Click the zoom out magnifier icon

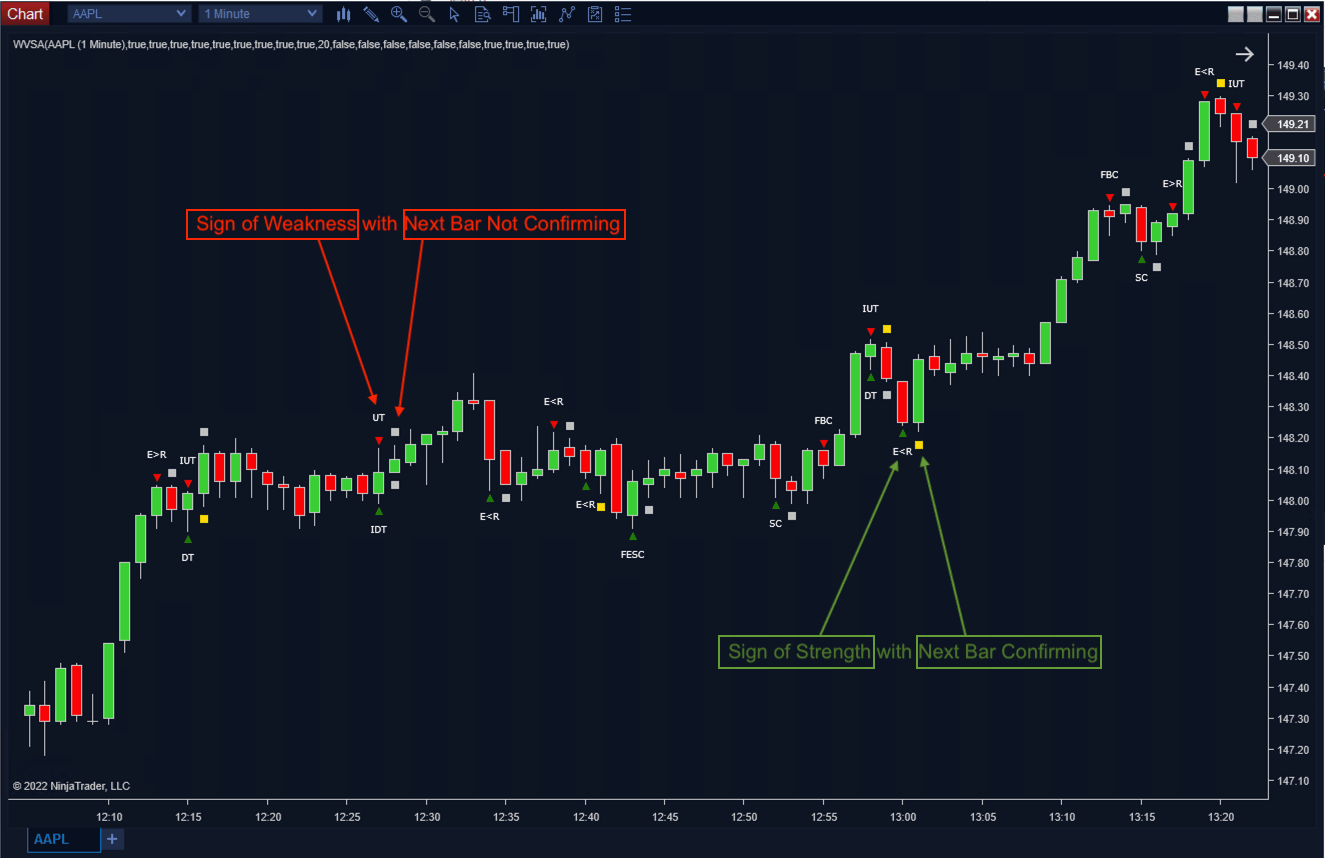pos(427,14)
